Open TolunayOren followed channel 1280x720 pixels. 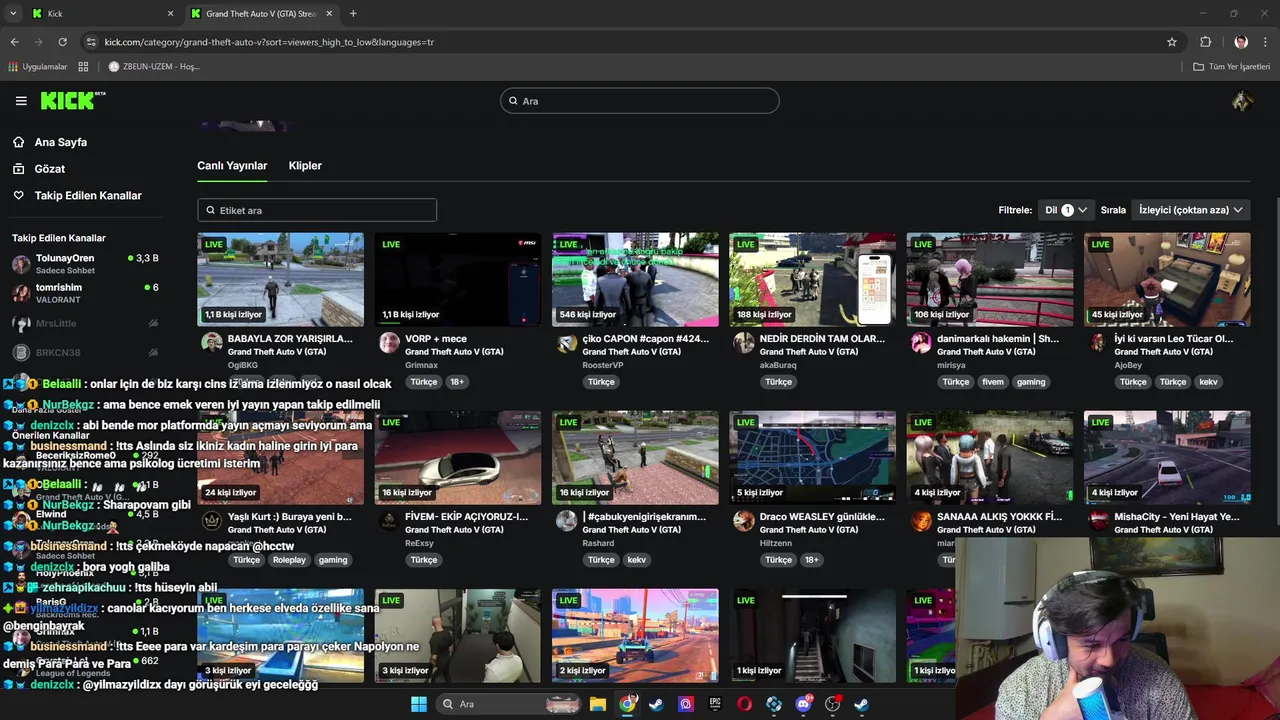85,264
